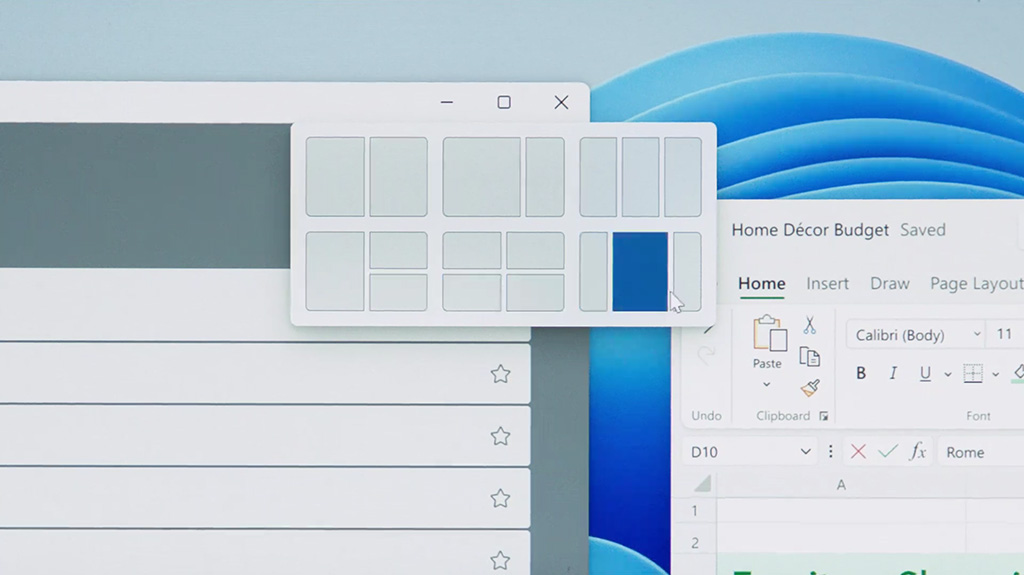
Task: Close the front window
Action: (x=561, y=103)
